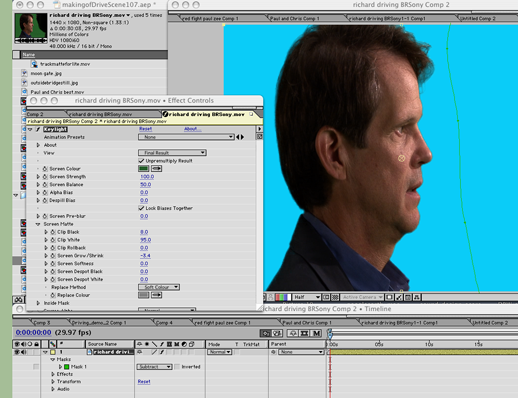The width and height of the screenshot is (518, 398).
Task: Click the timeline button right of Active Camera
Action: [x=408, y=297]
